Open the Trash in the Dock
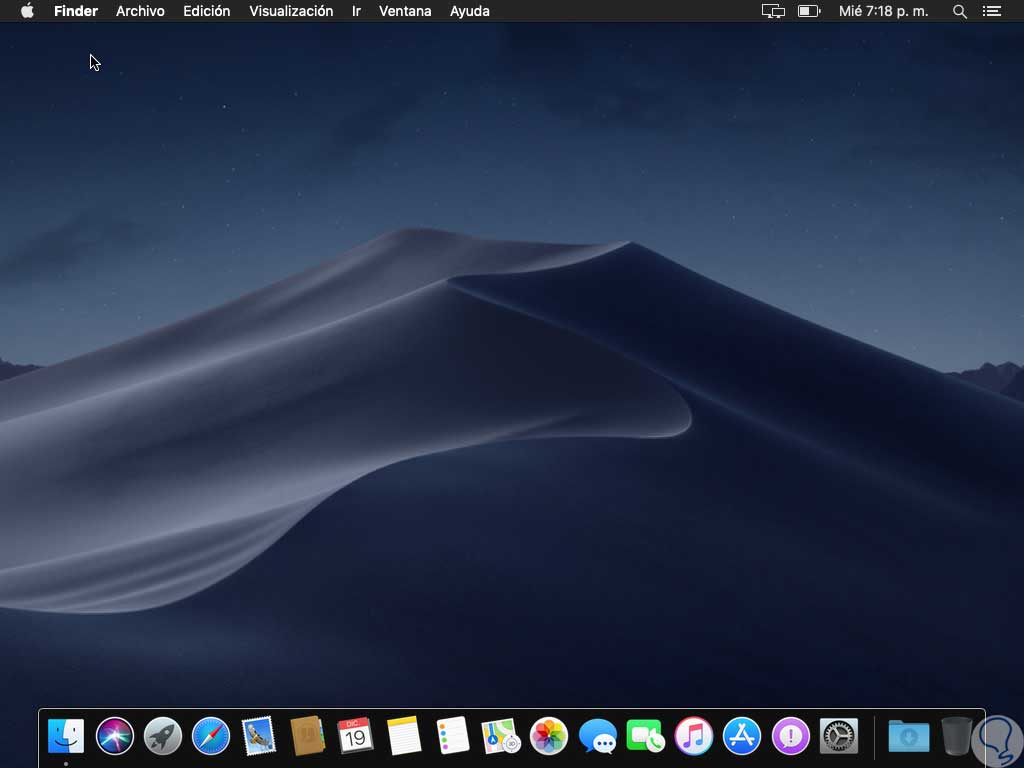The image size is (1024, 768). point(957,737)
